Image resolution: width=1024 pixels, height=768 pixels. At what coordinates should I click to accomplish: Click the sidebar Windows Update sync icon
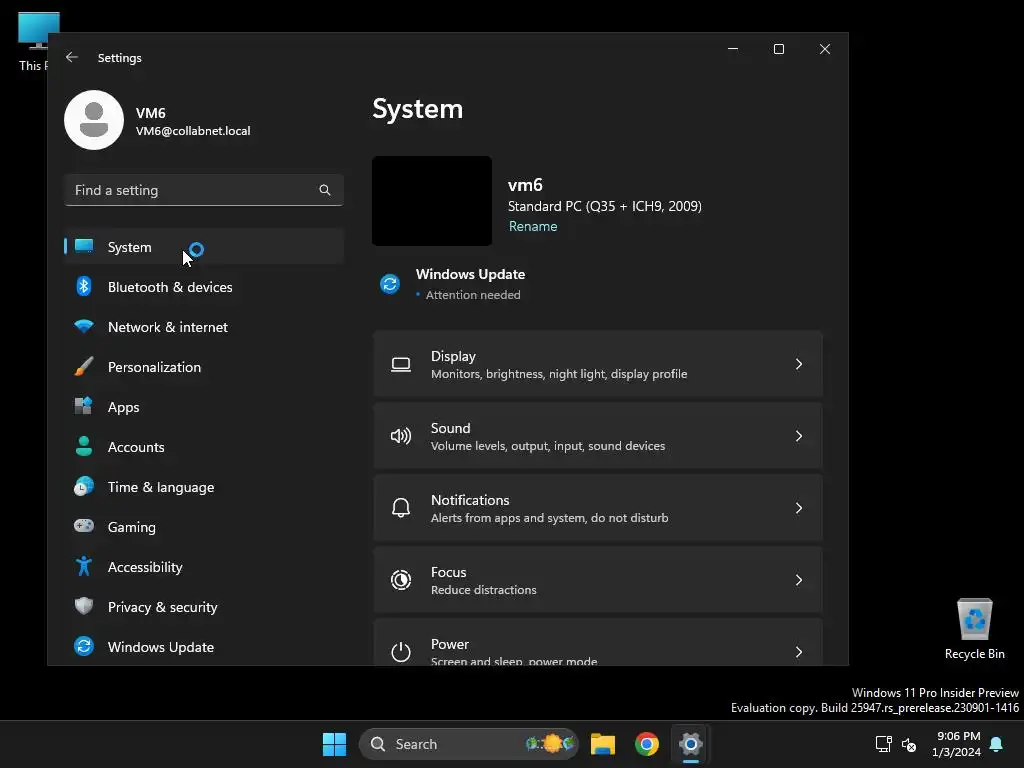click(x=84, y=646)
